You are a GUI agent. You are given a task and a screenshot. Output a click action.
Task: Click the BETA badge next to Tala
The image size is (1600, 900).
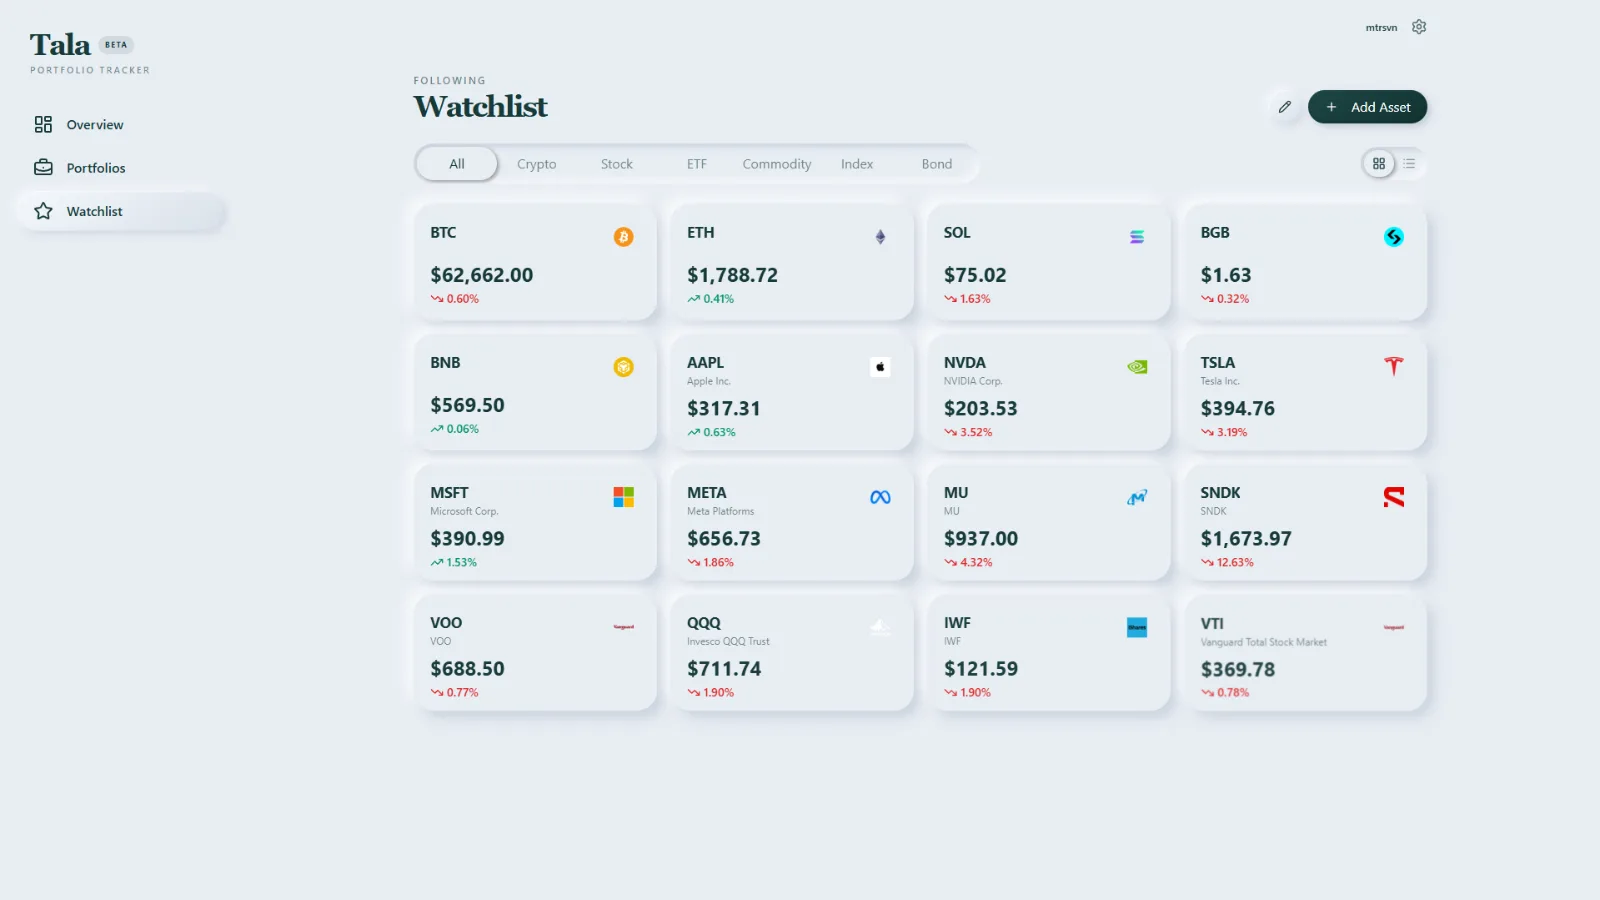tap(116, 45)
